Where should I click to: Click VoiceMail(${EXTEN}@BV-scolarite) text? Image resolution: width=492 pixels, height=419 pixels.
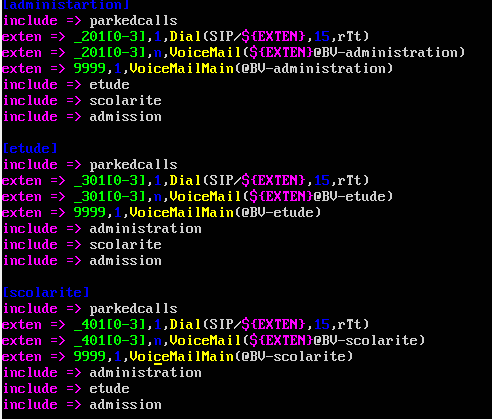pos(297,340)
